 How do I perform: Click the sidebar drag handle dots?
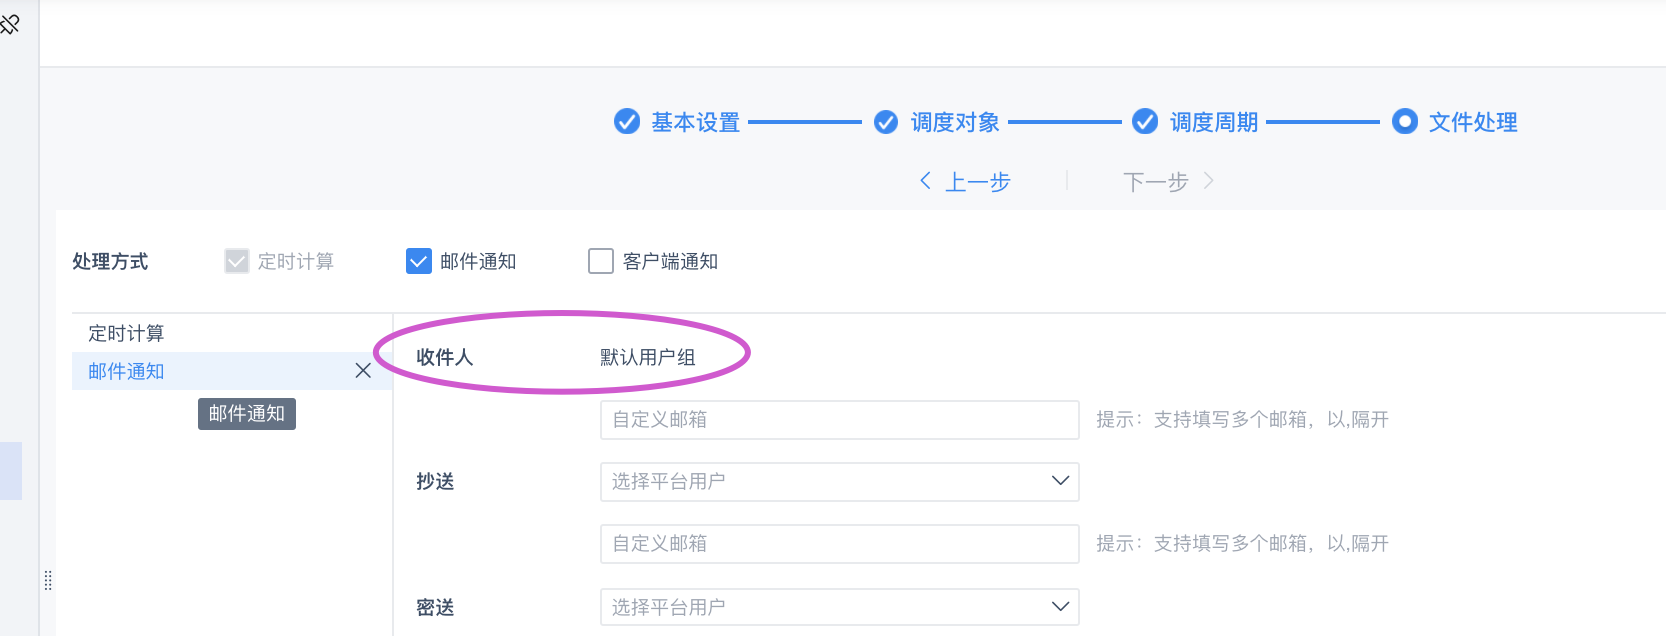pyautogui.click(x=48, y=581)
